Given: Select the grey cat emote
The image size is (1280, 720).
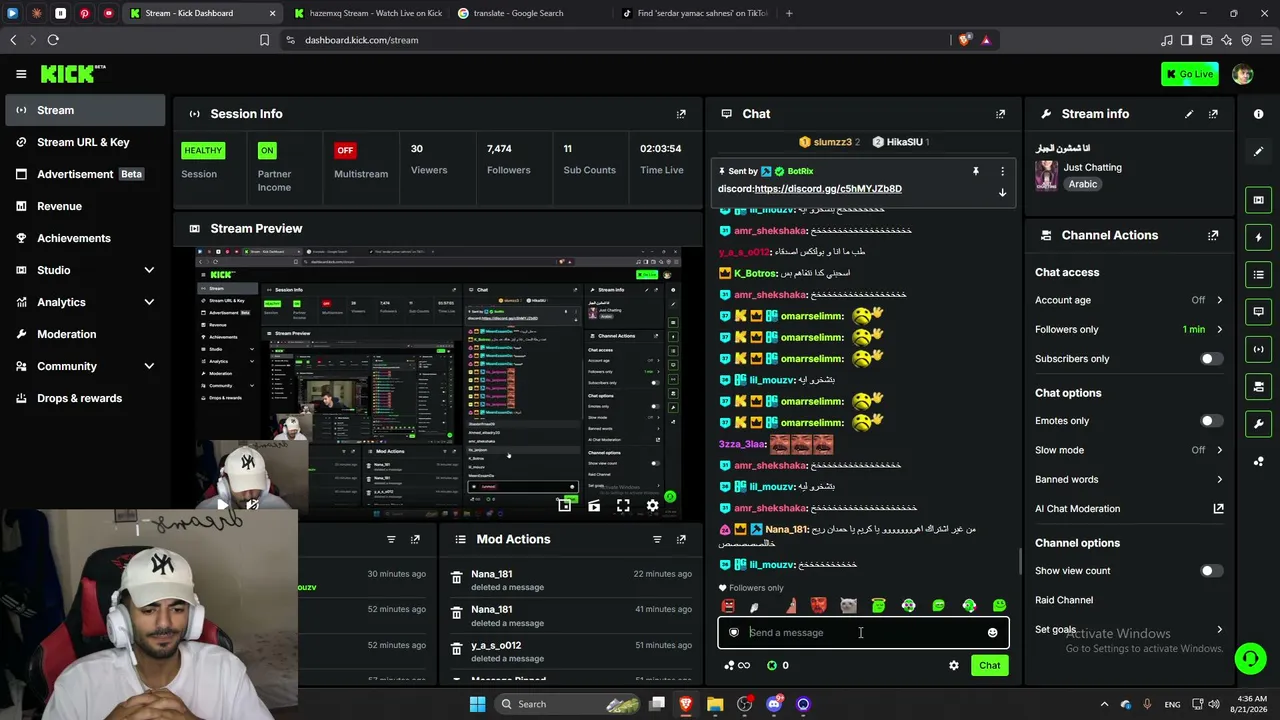Looking at the screenshot, I should pyautogui.click(x=848, y=606).
